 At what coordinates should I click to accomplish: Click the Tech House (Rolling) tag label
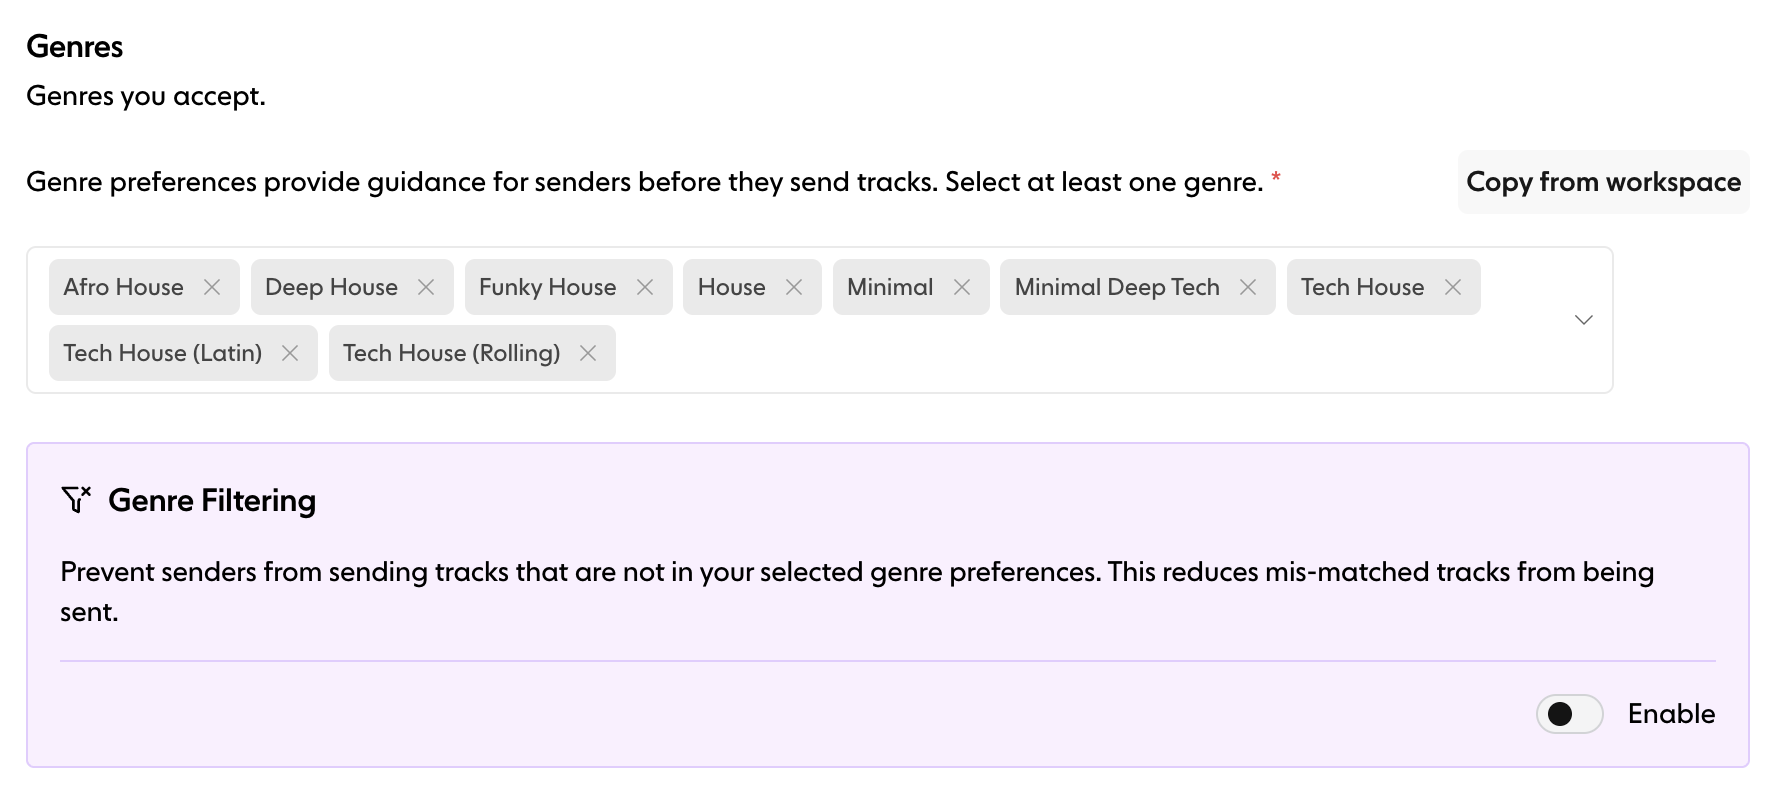pyautogui.click(x=451, y=353)
